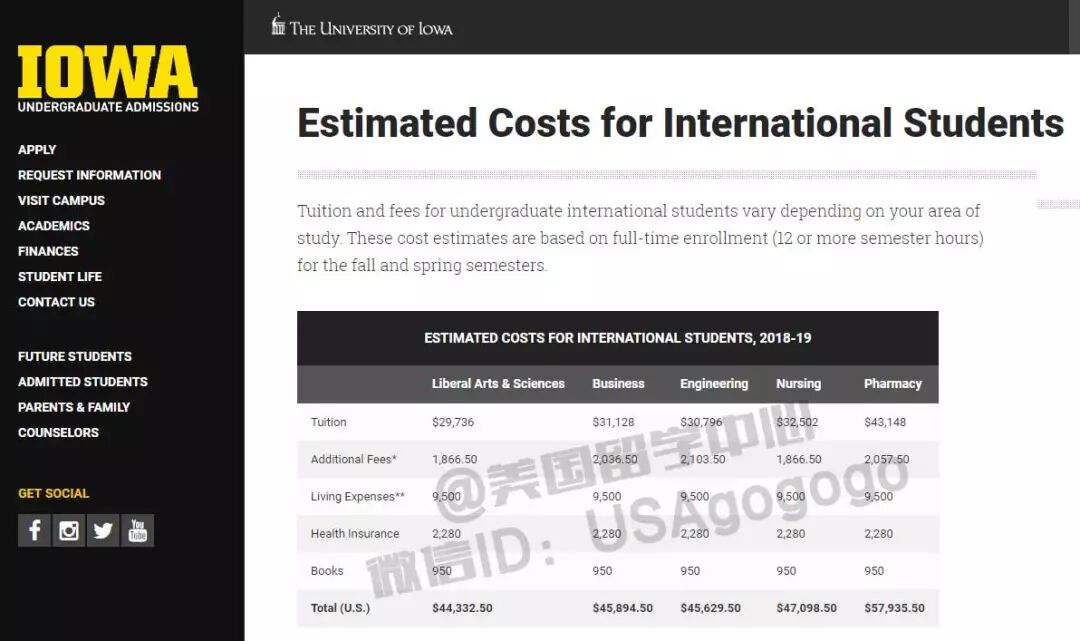Open the Finances section

[x=48, y=251]
